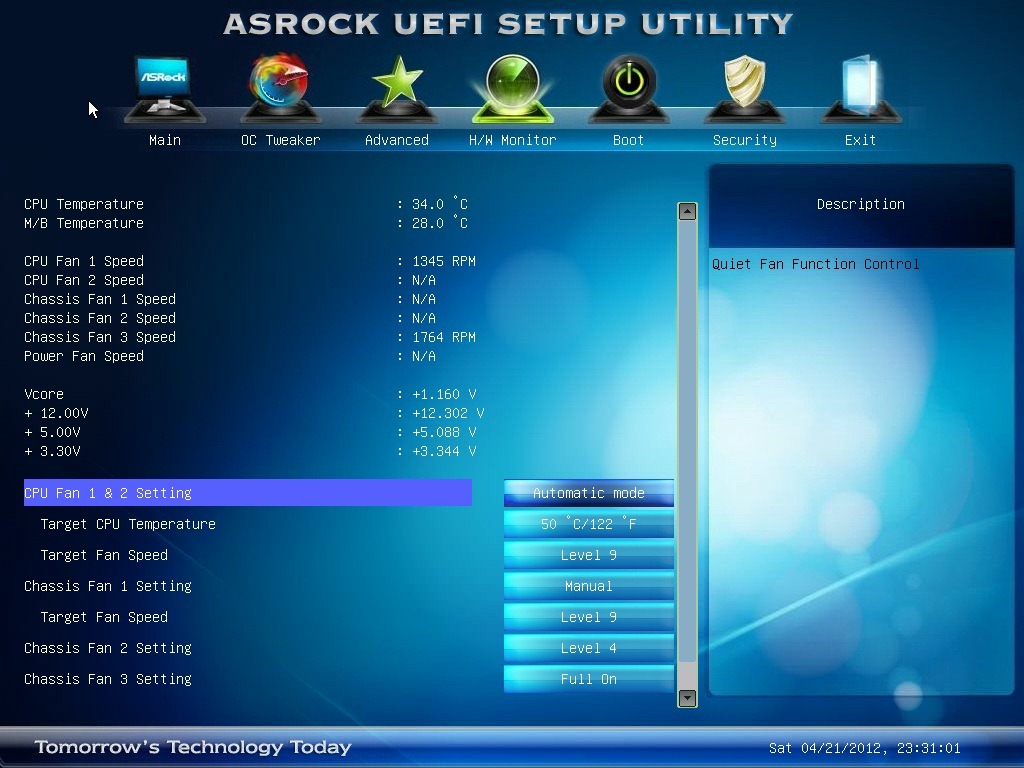The width and height of the screenshot is (1024, 768).
Task: Open OC Tweaker flaming gauge icon
Action: click(x=280, y=88)
